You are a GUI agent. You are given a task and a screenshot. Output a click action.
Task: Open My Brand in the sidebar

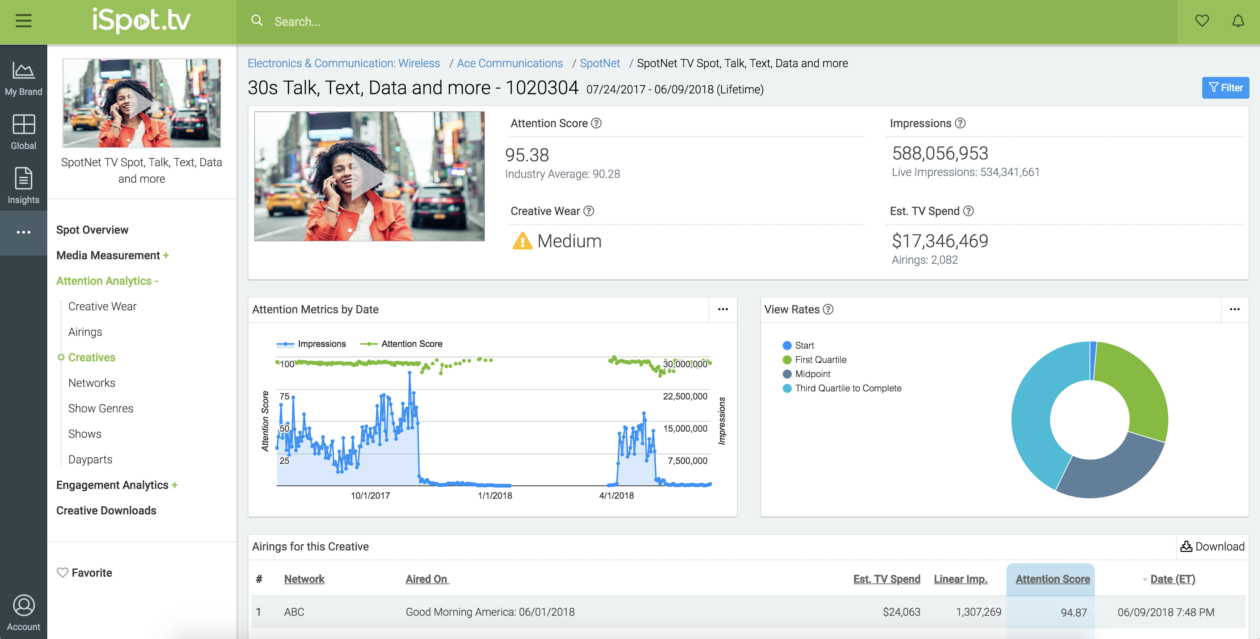(x=23, y=78)
